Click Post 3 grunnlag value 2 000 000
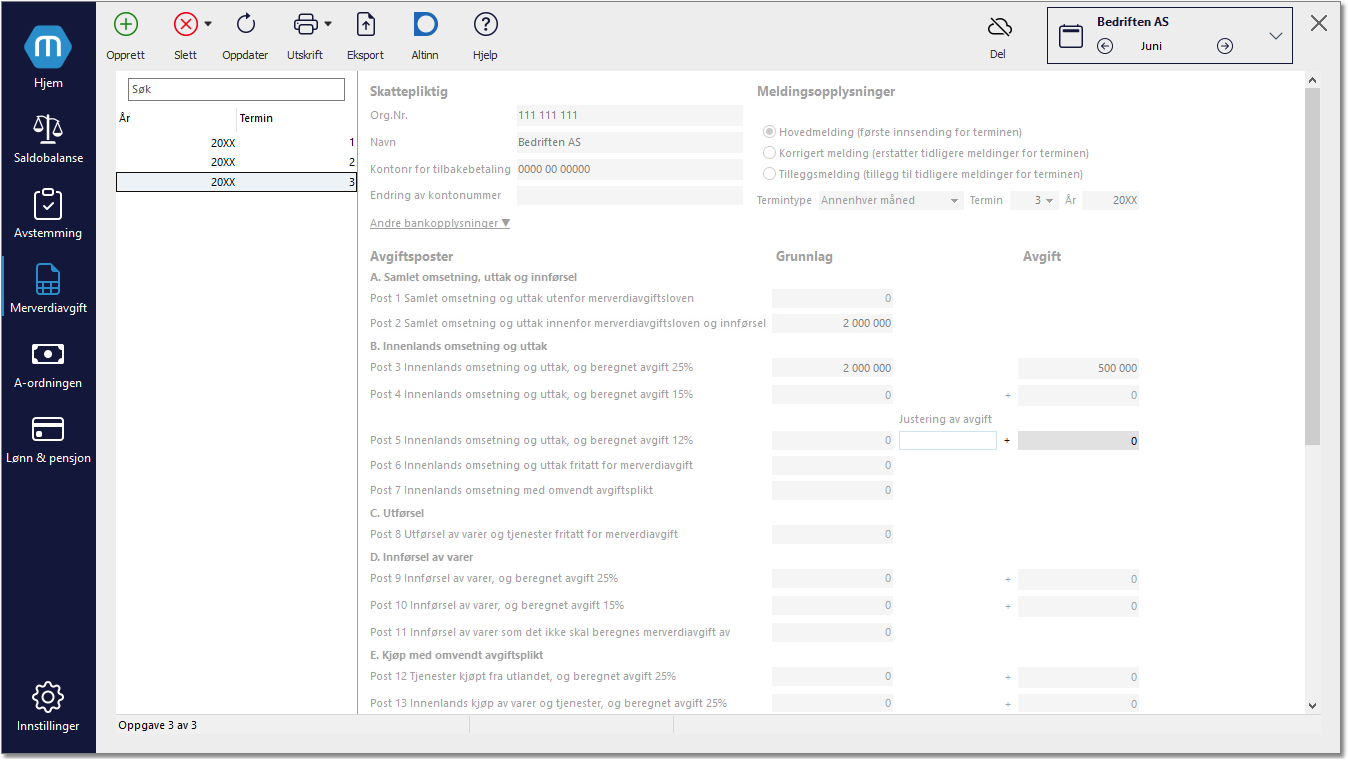This screenshot has height=761, width=1348. [832, 368]
